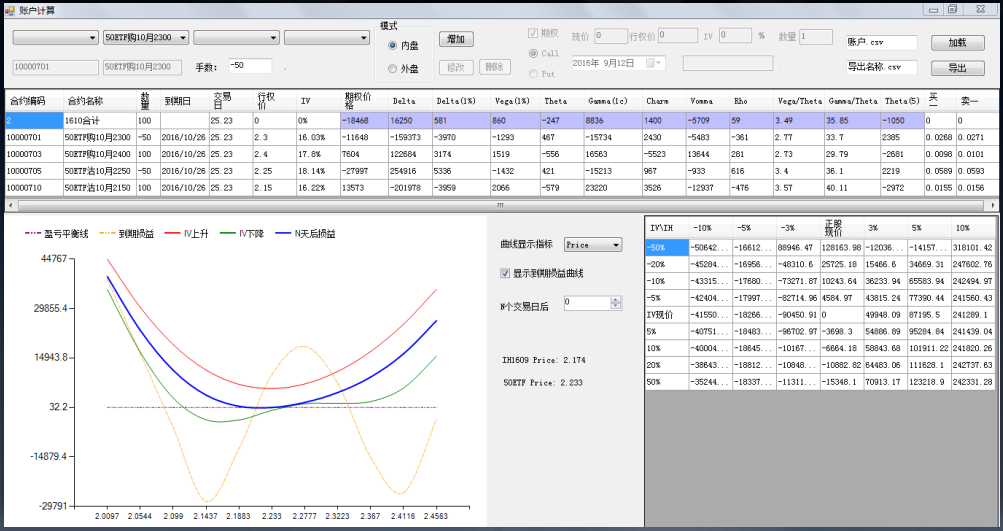
Task: Choose the Put radio option
Action: click(533, 74)
